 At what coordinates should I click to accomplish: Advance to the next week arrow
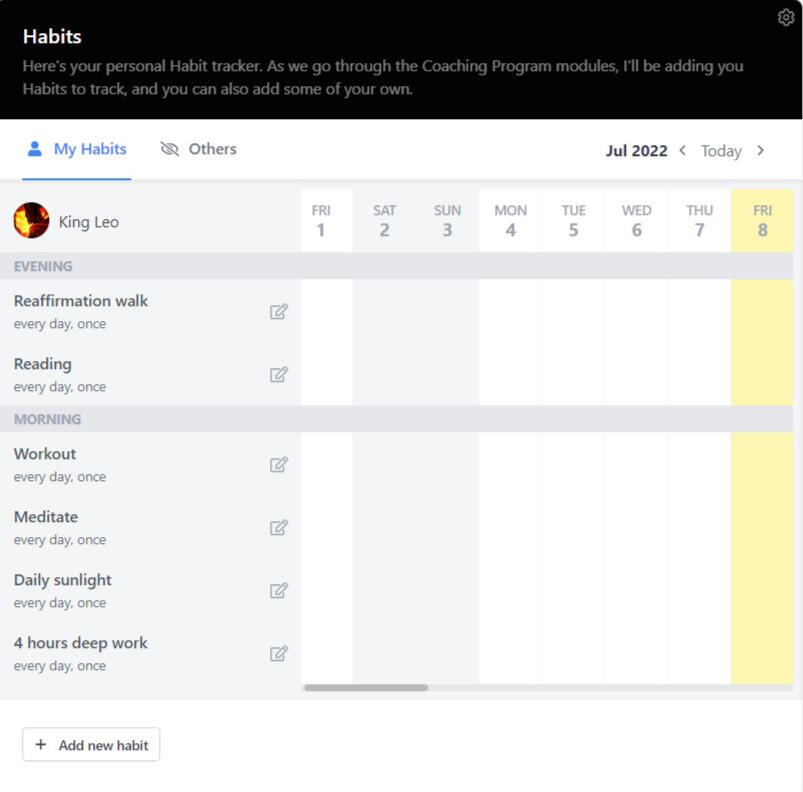pos(761,150)
